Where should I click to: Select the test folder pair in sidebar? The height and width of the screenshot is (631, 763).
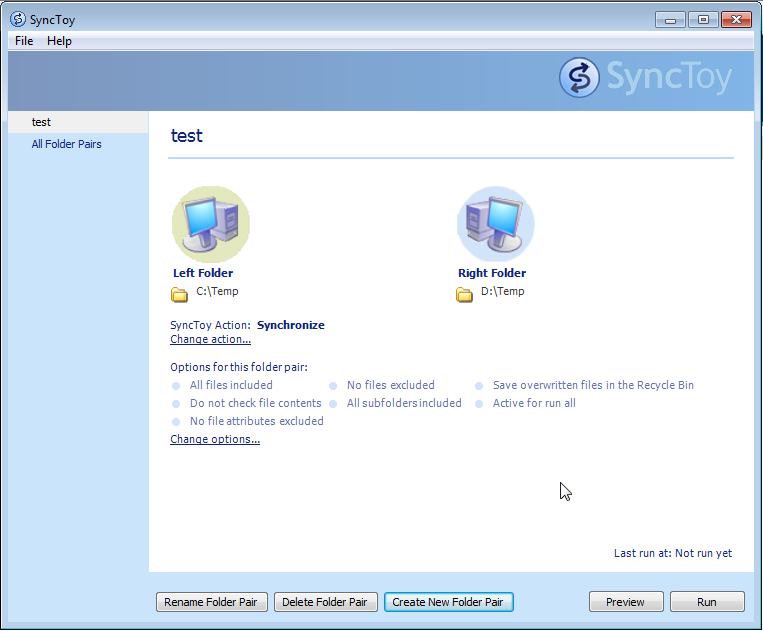[78, 122]
